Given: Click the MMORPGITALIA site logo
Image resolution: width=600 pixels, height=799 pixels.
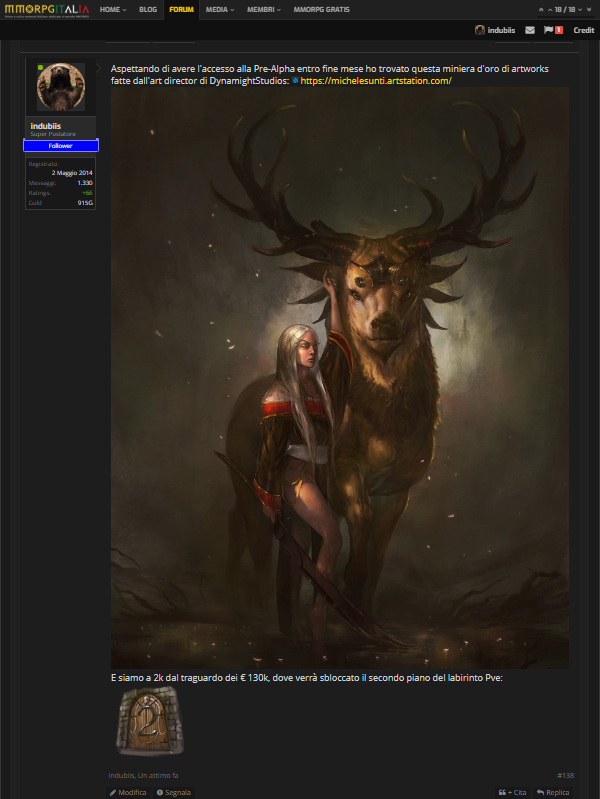Looking at the screenshot, I should [x=47, y=10].
